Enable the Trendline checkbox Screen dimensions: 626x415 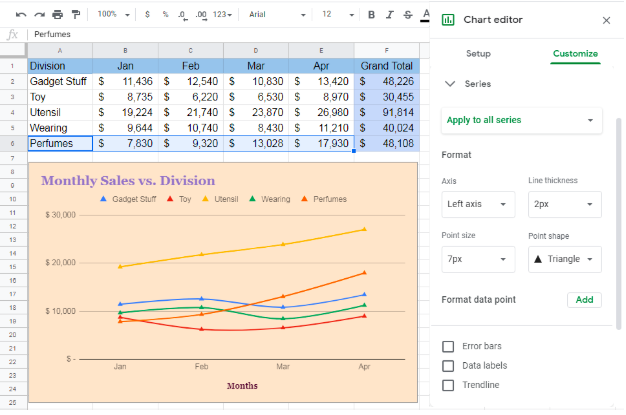(448, 385)
